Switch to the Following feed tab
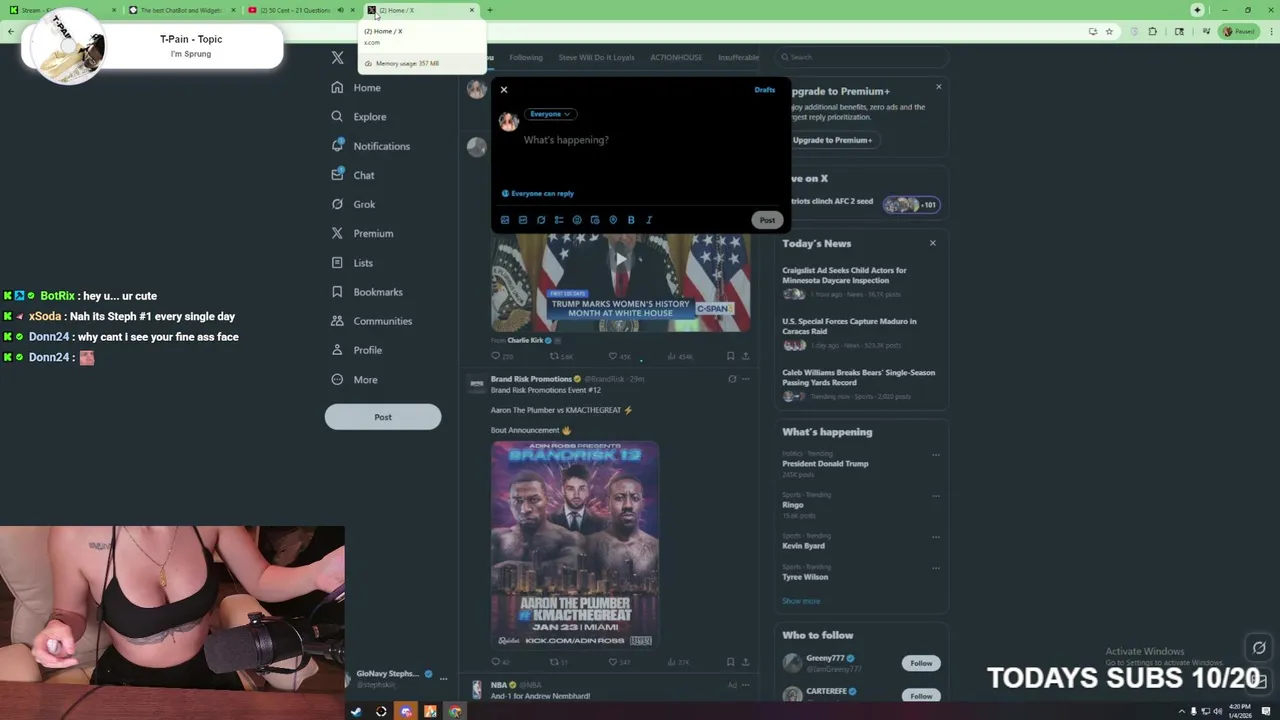1280x720 pixels. (526, 57)
